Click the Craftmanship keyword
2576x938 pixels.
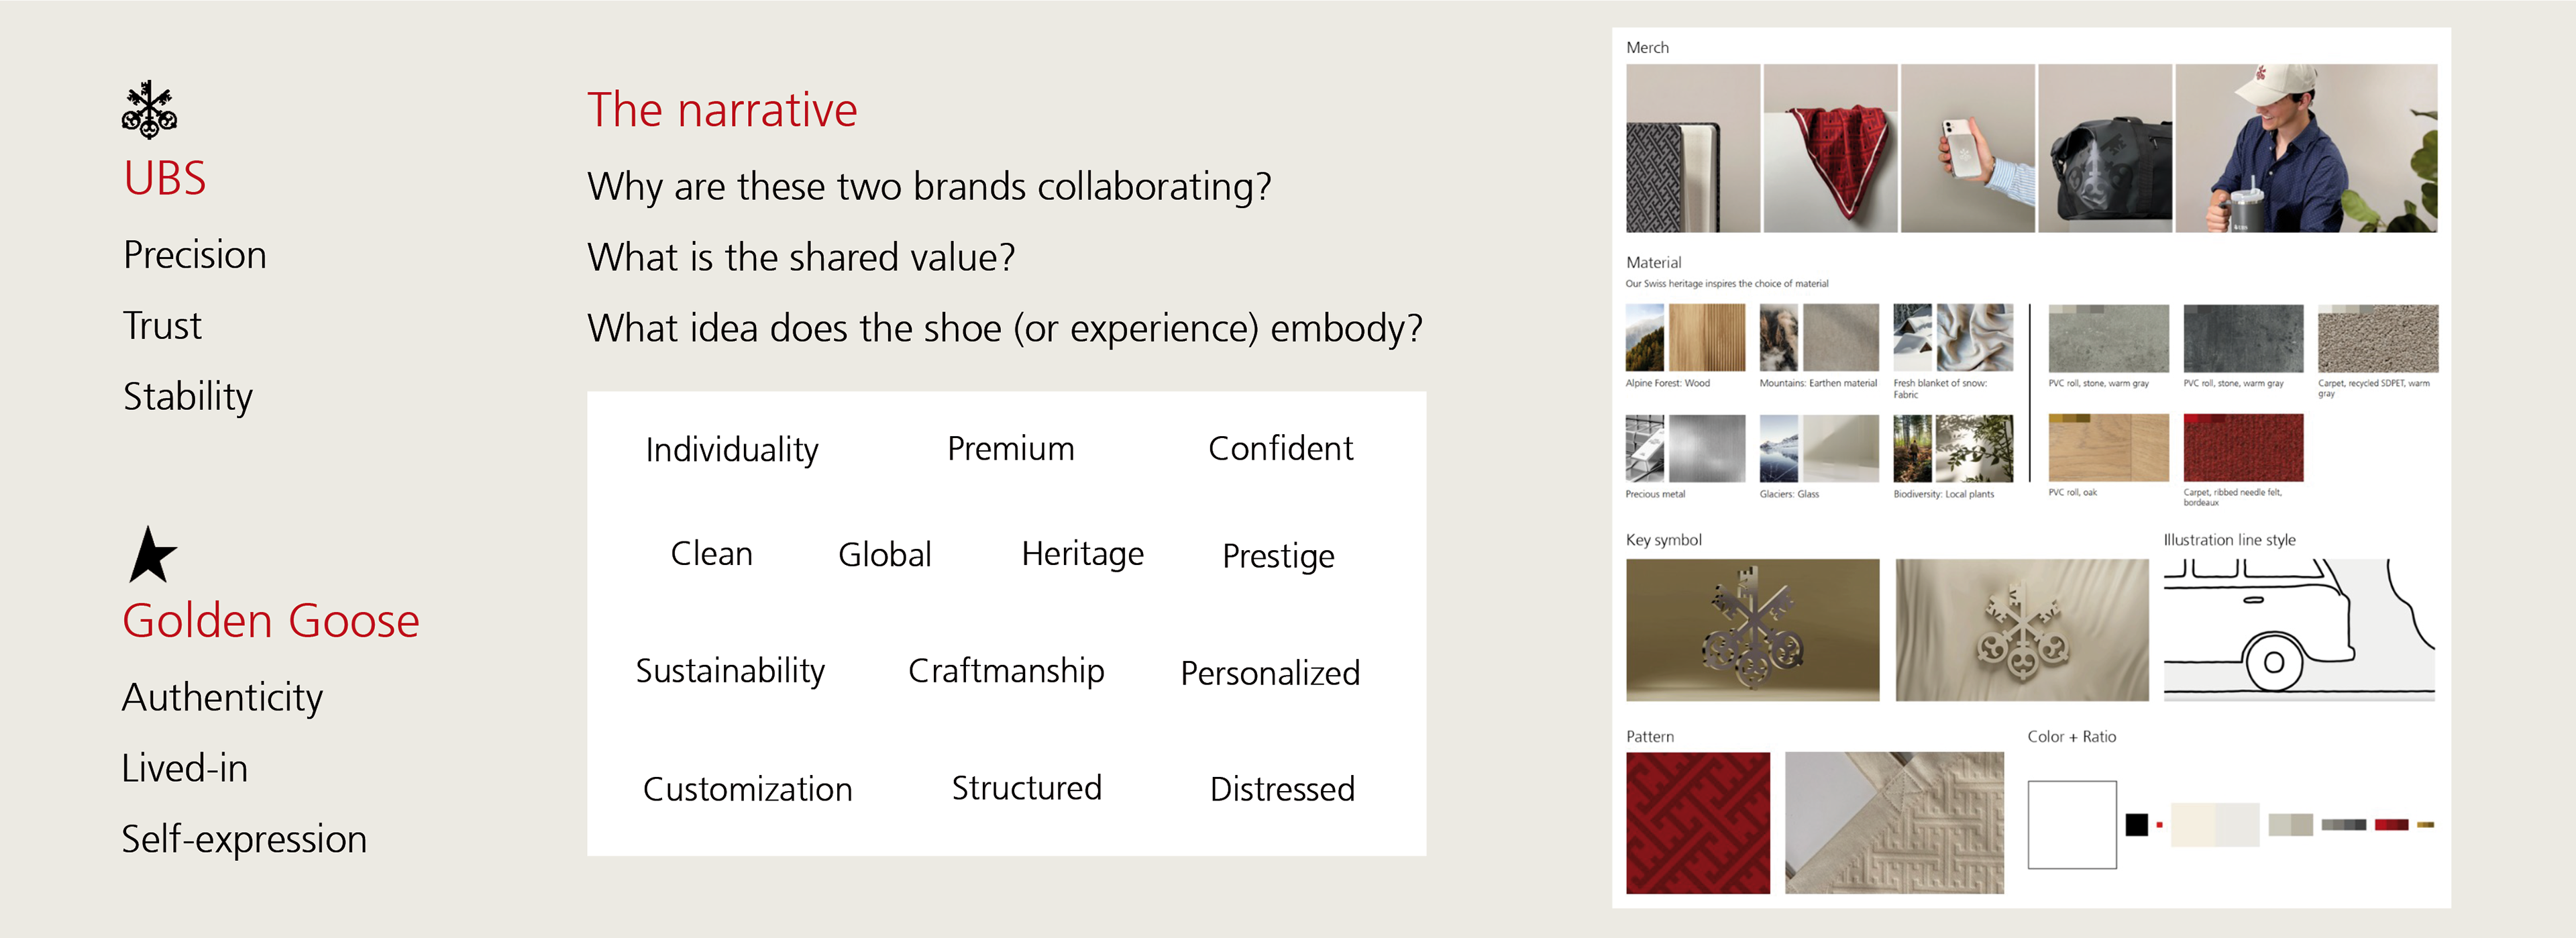point(1006,671)
